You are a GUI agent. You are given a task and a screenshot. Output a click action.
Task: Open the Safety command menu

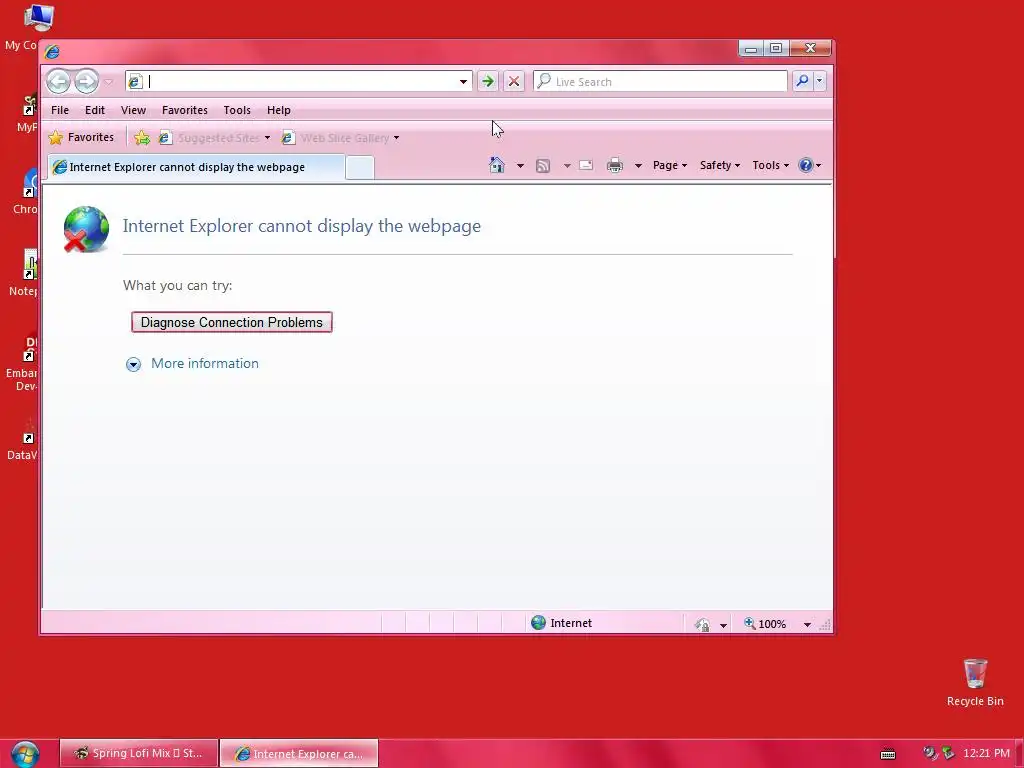click(x=720, y=165)
